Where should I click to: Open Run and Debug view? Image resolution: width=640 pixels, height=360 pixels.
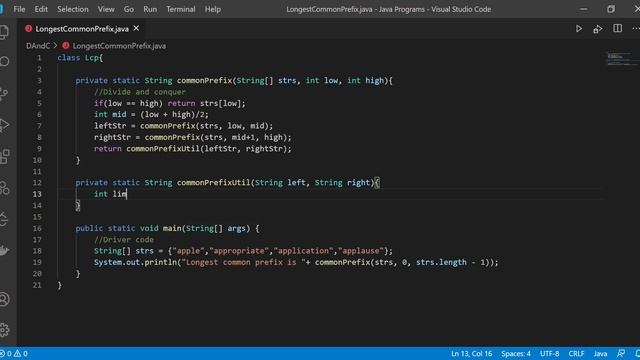(4, 125)
